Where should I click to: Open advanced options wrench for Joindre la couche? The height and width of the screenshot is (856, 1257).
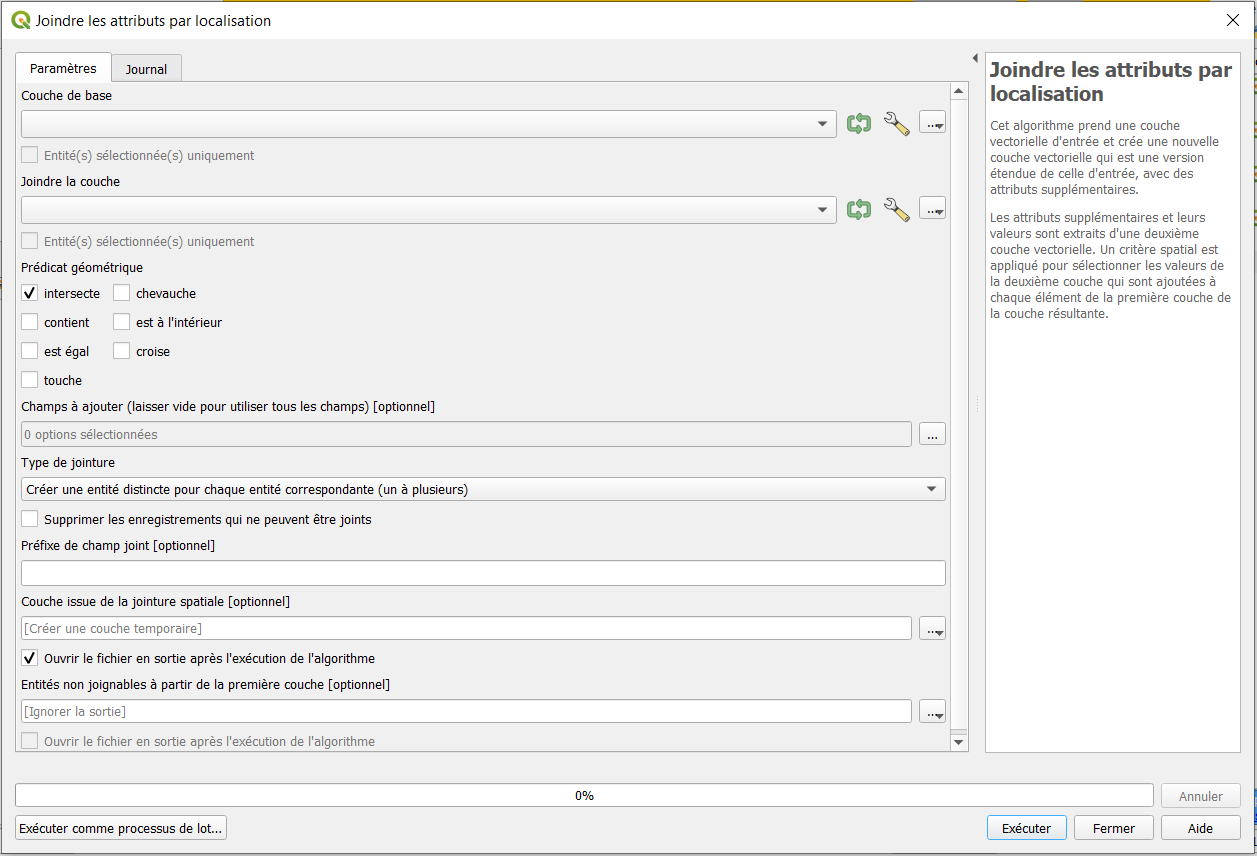coord(897,210)
